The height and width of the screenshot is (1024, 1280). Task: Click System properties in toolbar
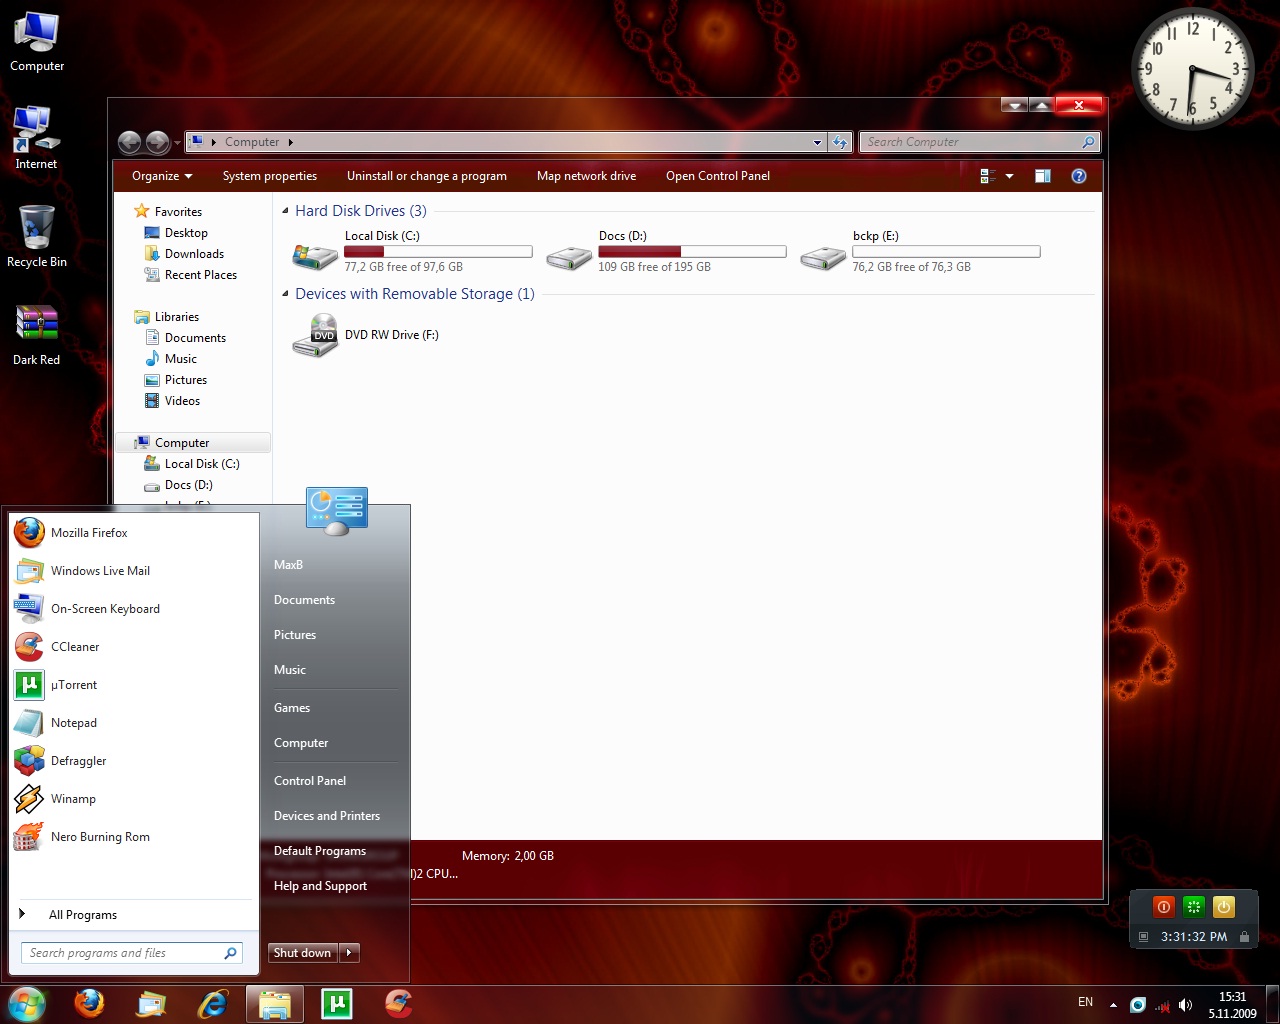270,176
